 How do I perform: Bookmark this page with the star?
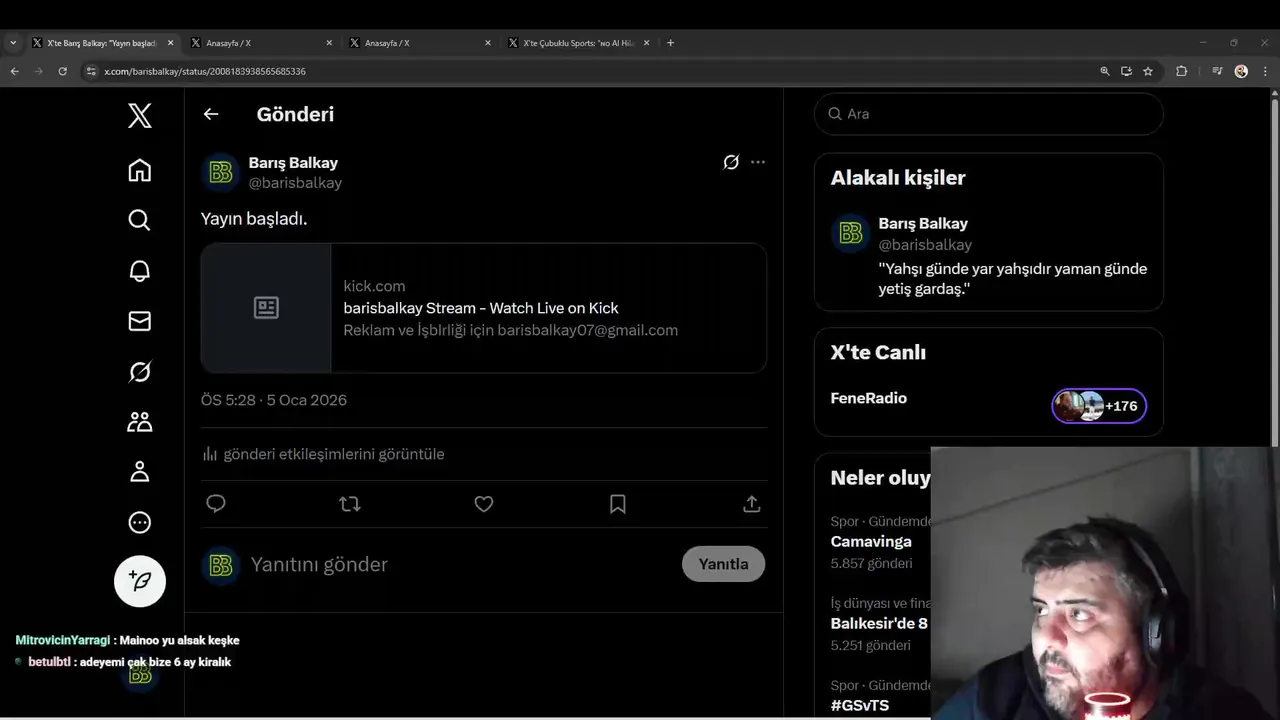(x=1148, y=71)
